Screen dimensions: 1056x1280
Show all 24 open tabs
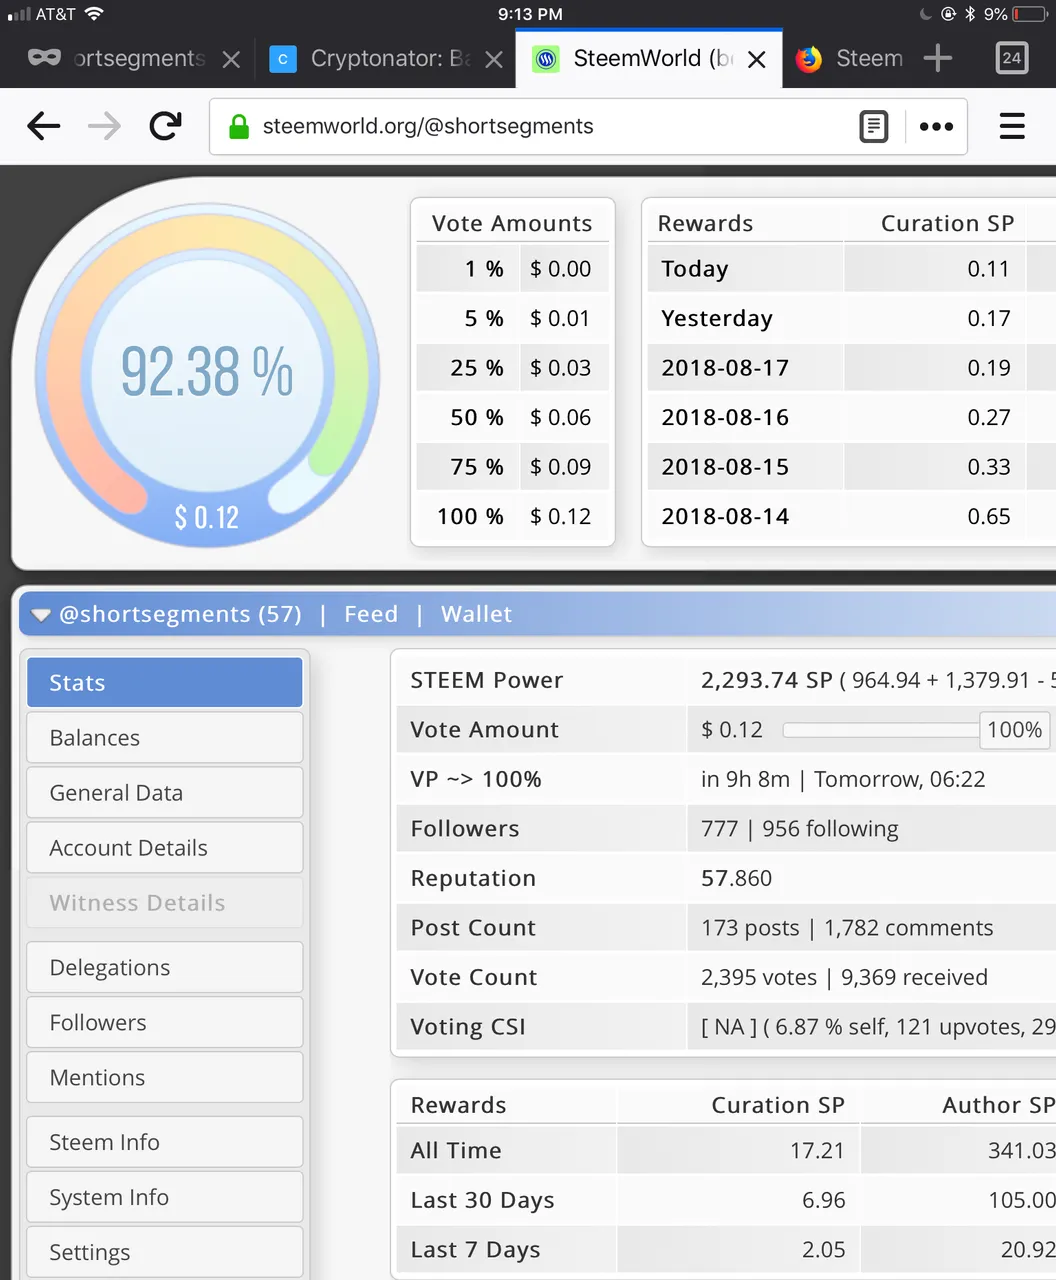[1012, 58]
